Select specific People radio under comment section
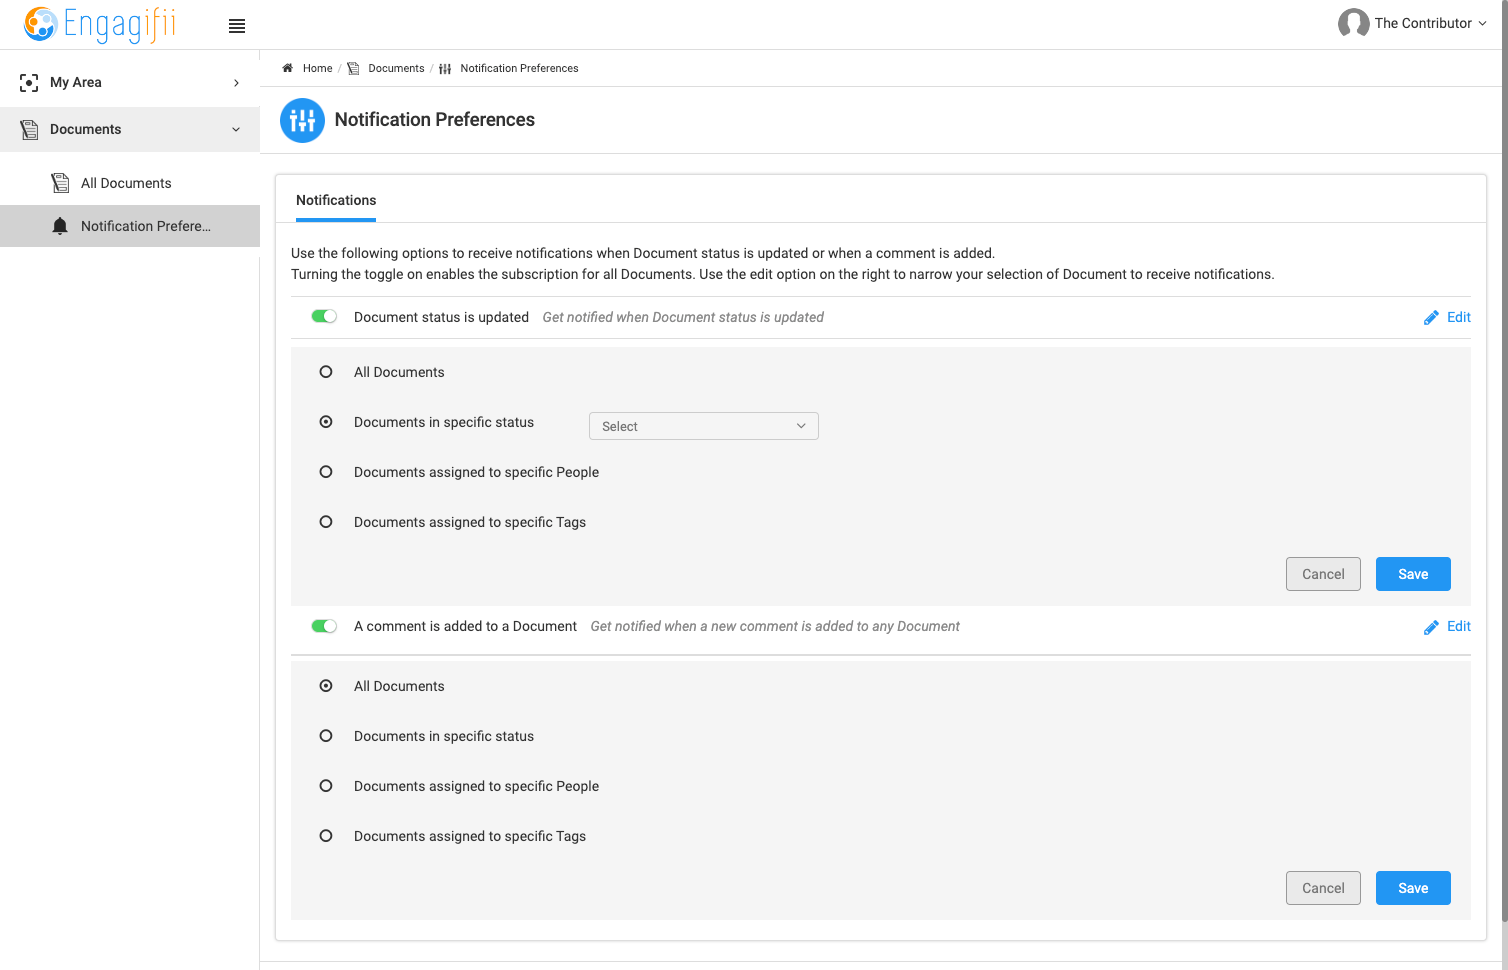The width and height of the screenshot is (1508, 970). 326,786
